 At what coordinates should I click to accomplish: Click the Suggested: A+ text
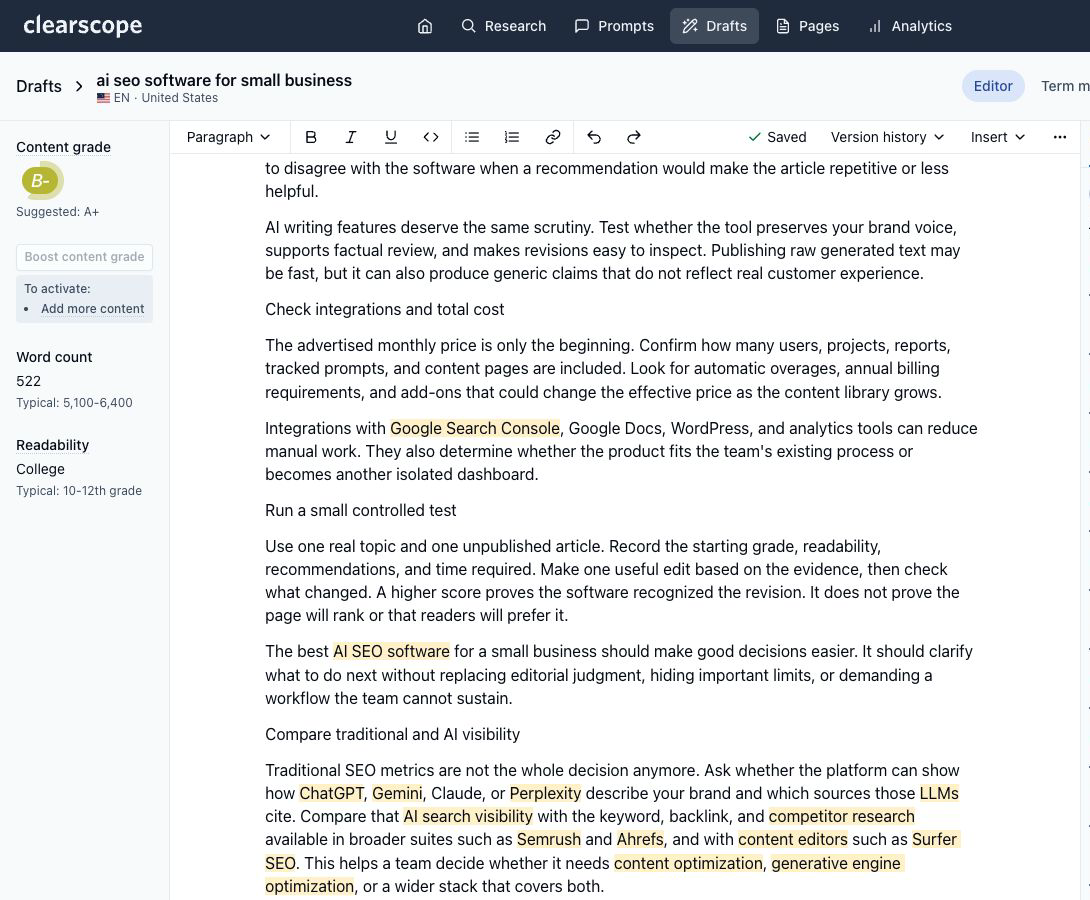pyautogui.click(x=58, y=212)
